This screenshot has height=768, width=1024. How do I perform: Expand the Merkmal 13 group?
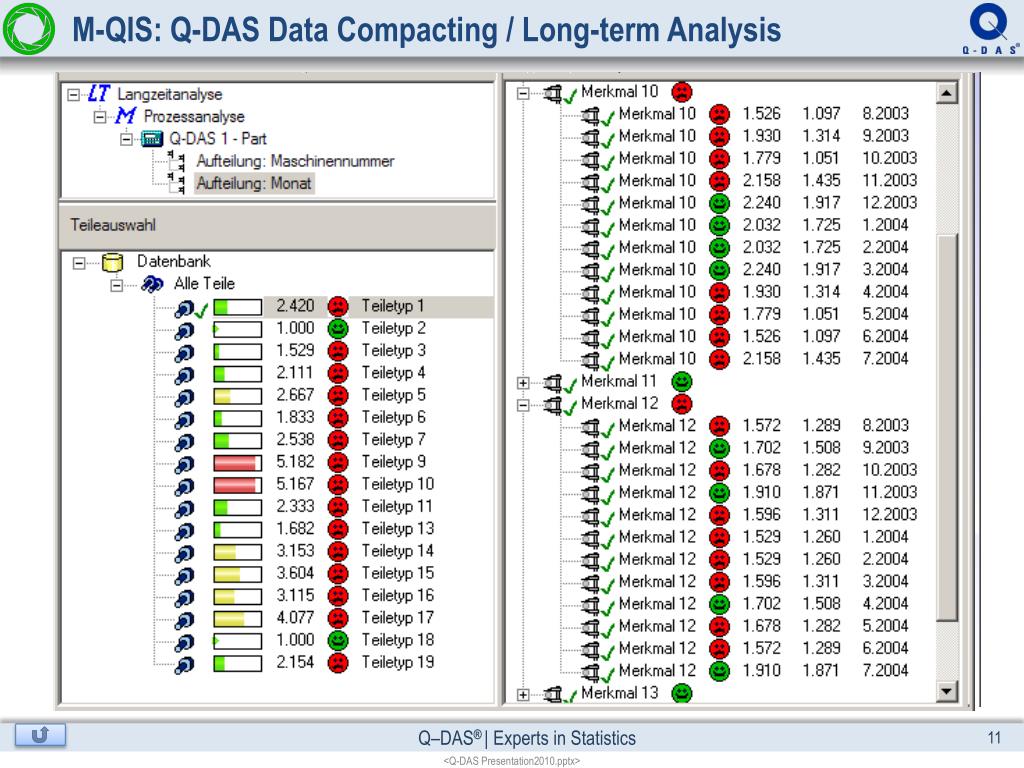[x=522, y=694]
